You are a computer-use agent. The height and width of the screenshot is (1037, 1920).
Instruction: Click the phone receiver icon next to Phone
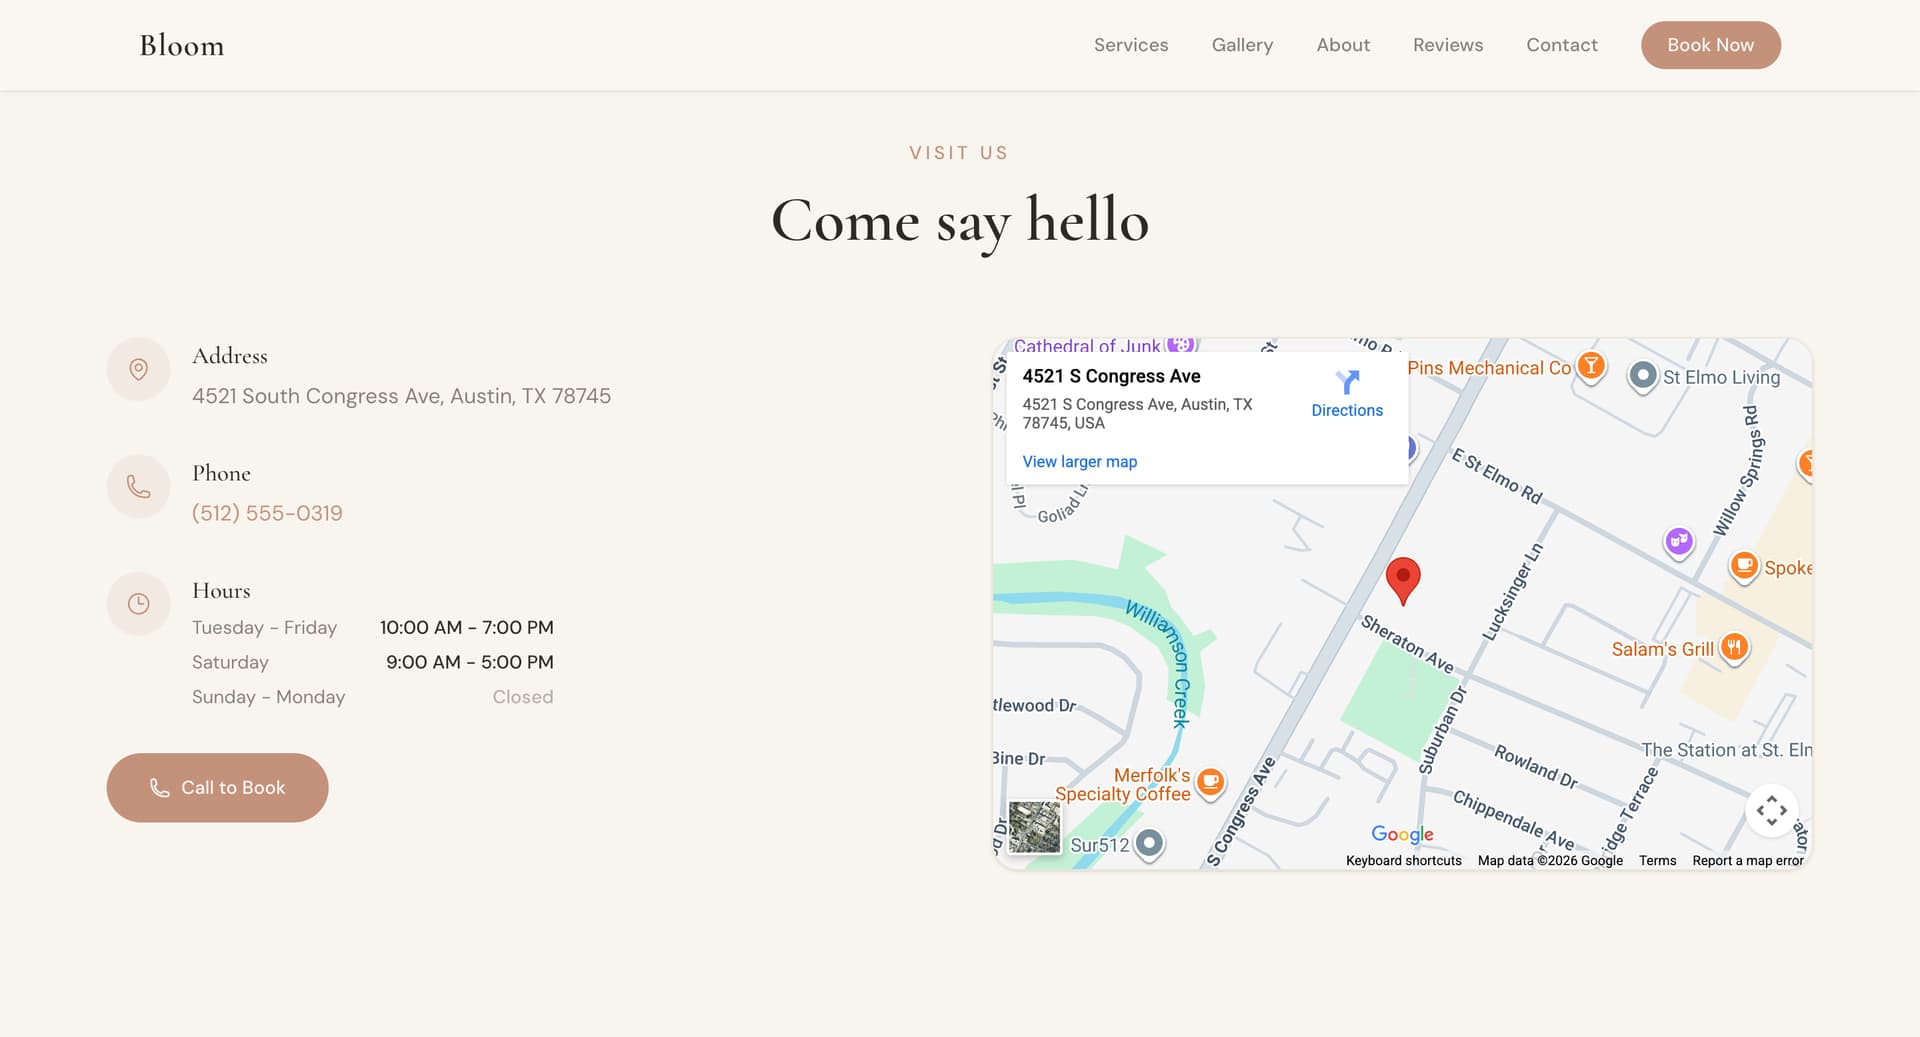138,487
